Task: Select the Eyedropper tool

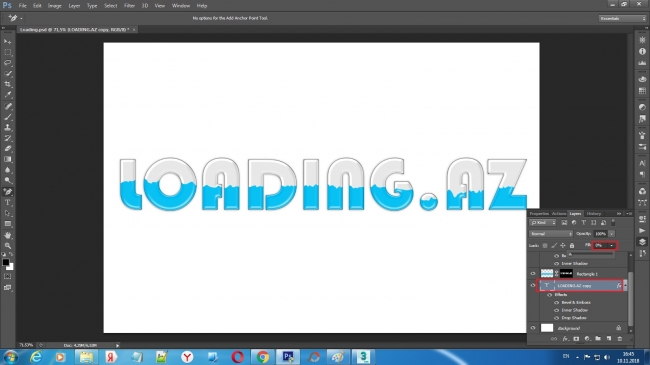Action: tap(8, 95)
